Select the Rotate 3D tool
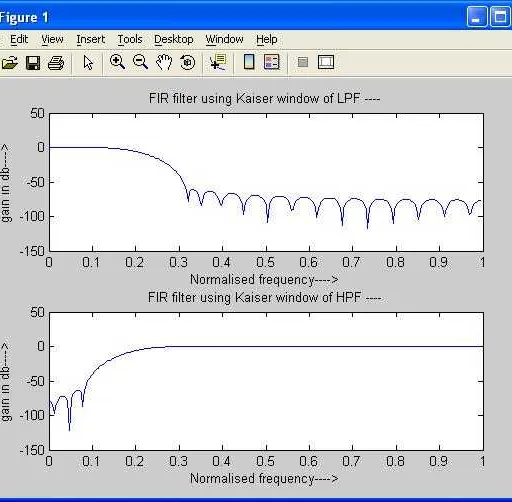512x502 pixels. [x=187, y=62]
